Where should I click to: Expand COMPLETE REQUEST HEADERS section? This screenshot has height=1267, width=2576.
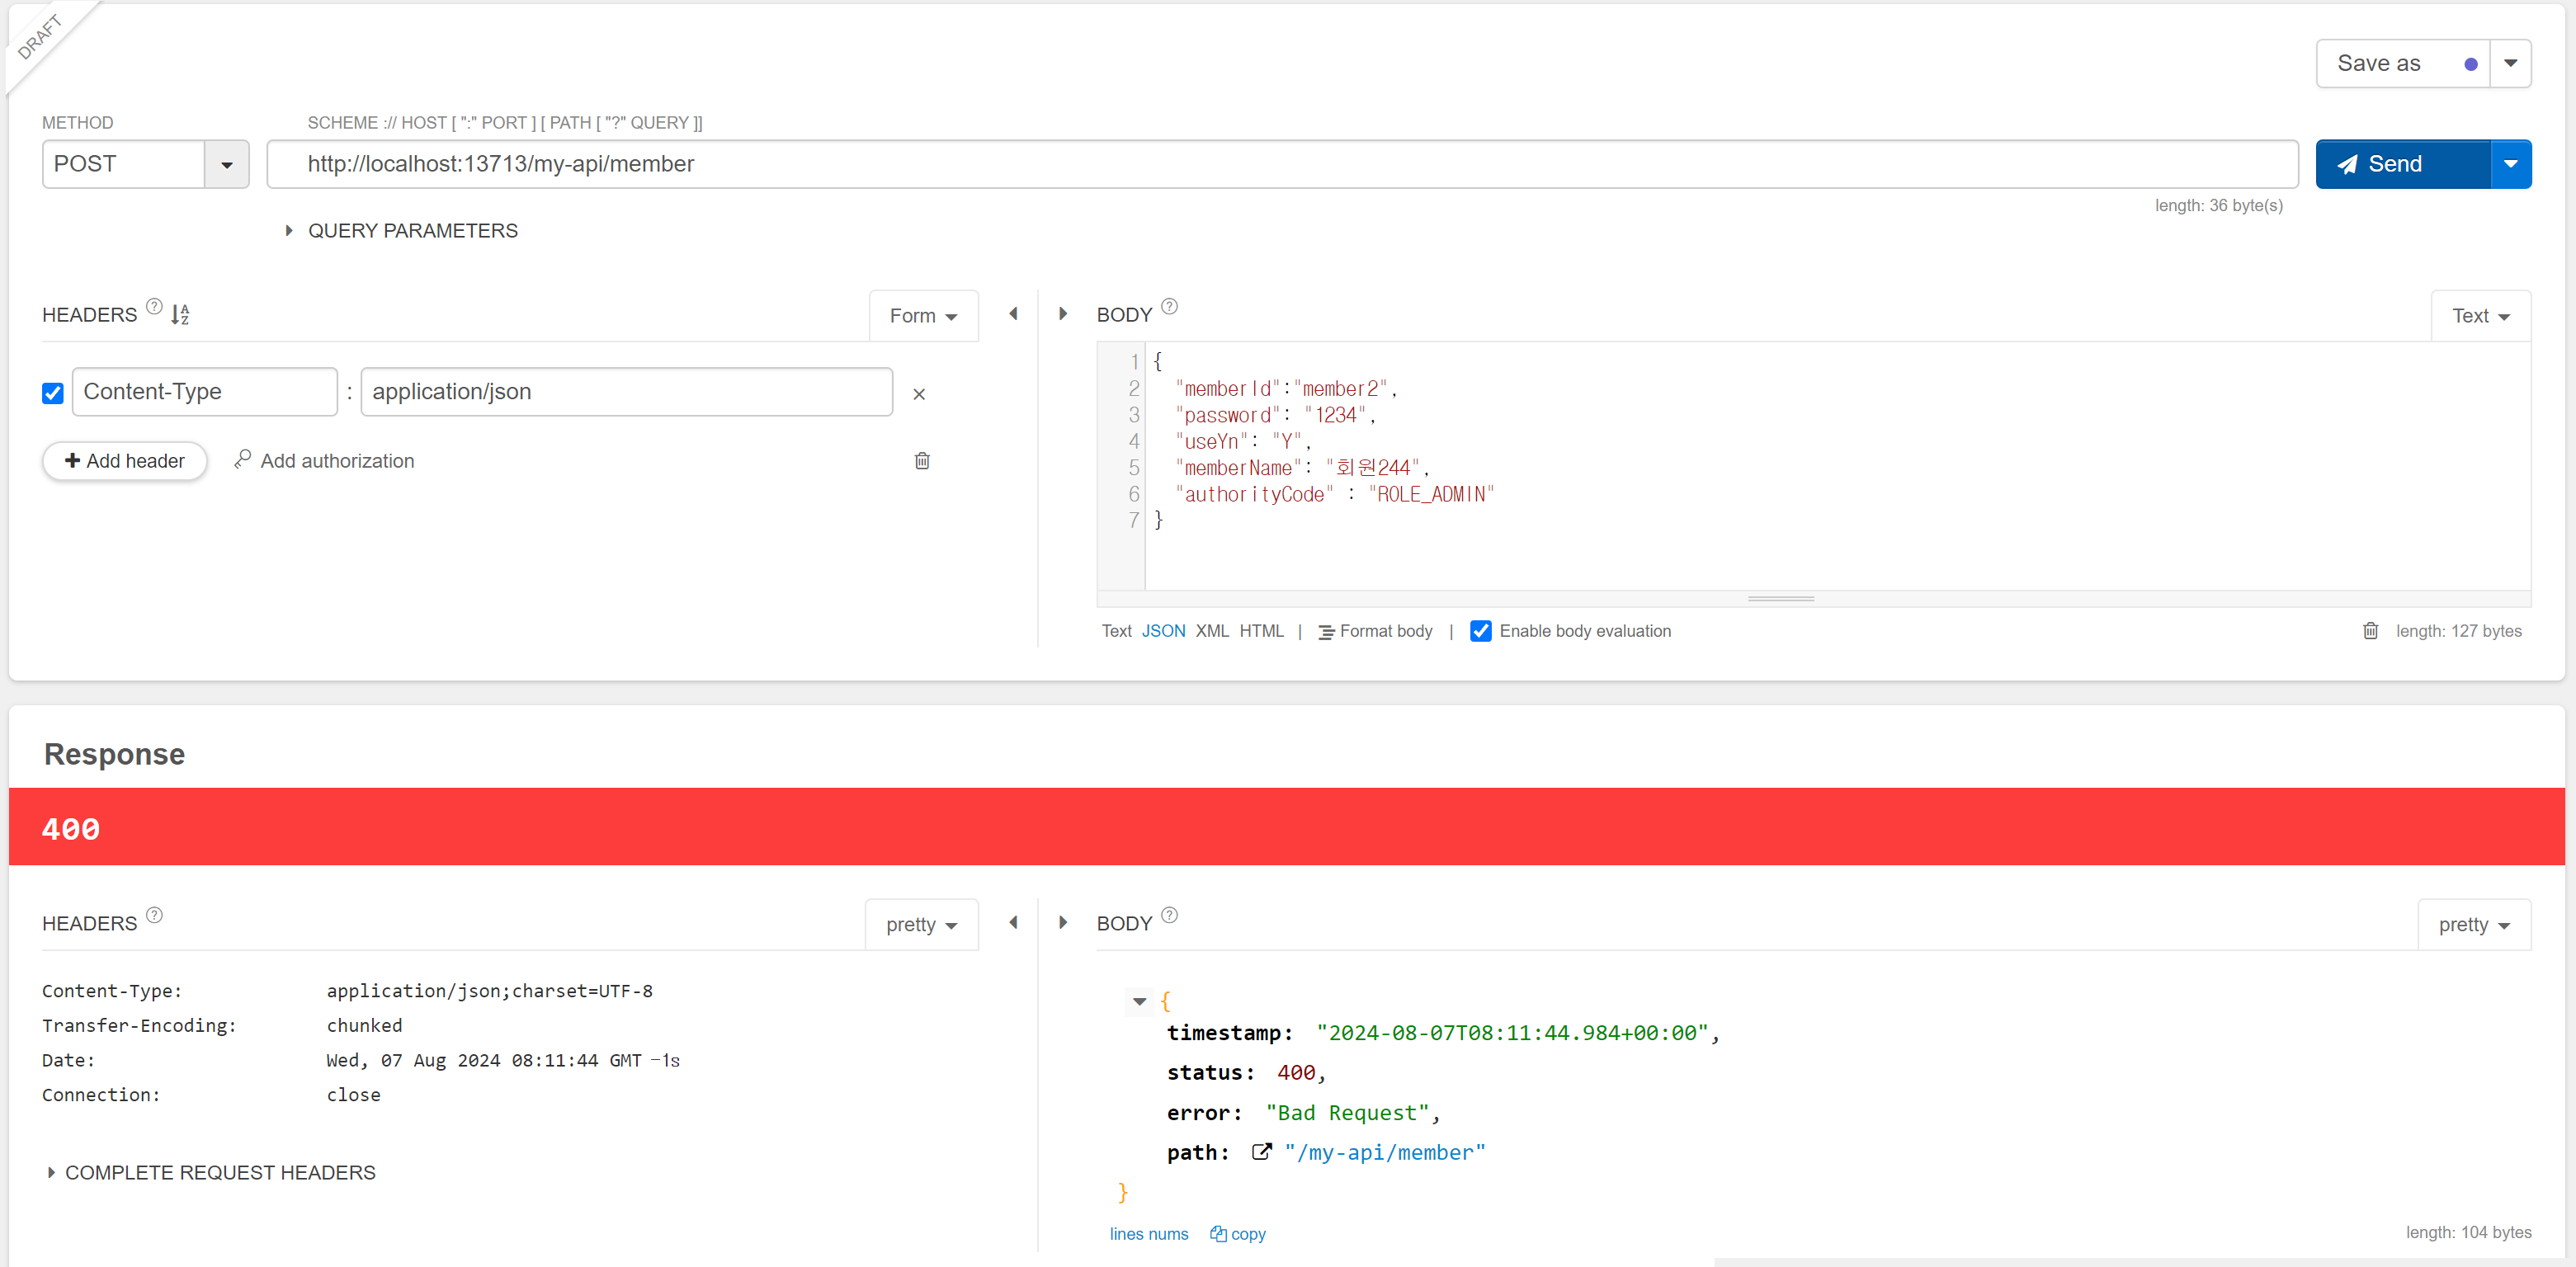[52, 1173]
